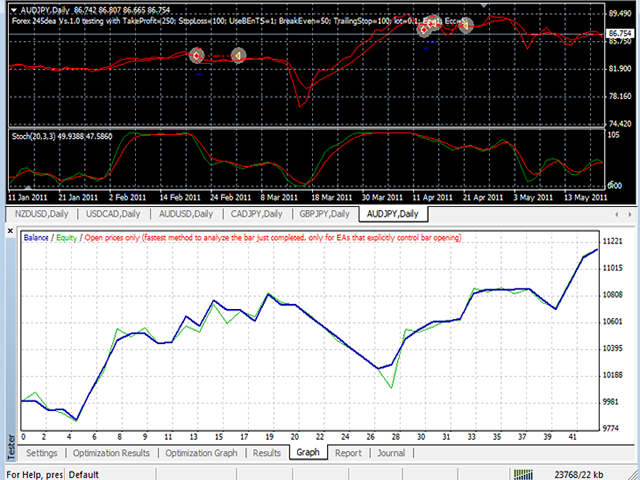This screenshot has height=480, width=640.
Task: Open the Optimization Results tab
Action: (x=111, y=453)
